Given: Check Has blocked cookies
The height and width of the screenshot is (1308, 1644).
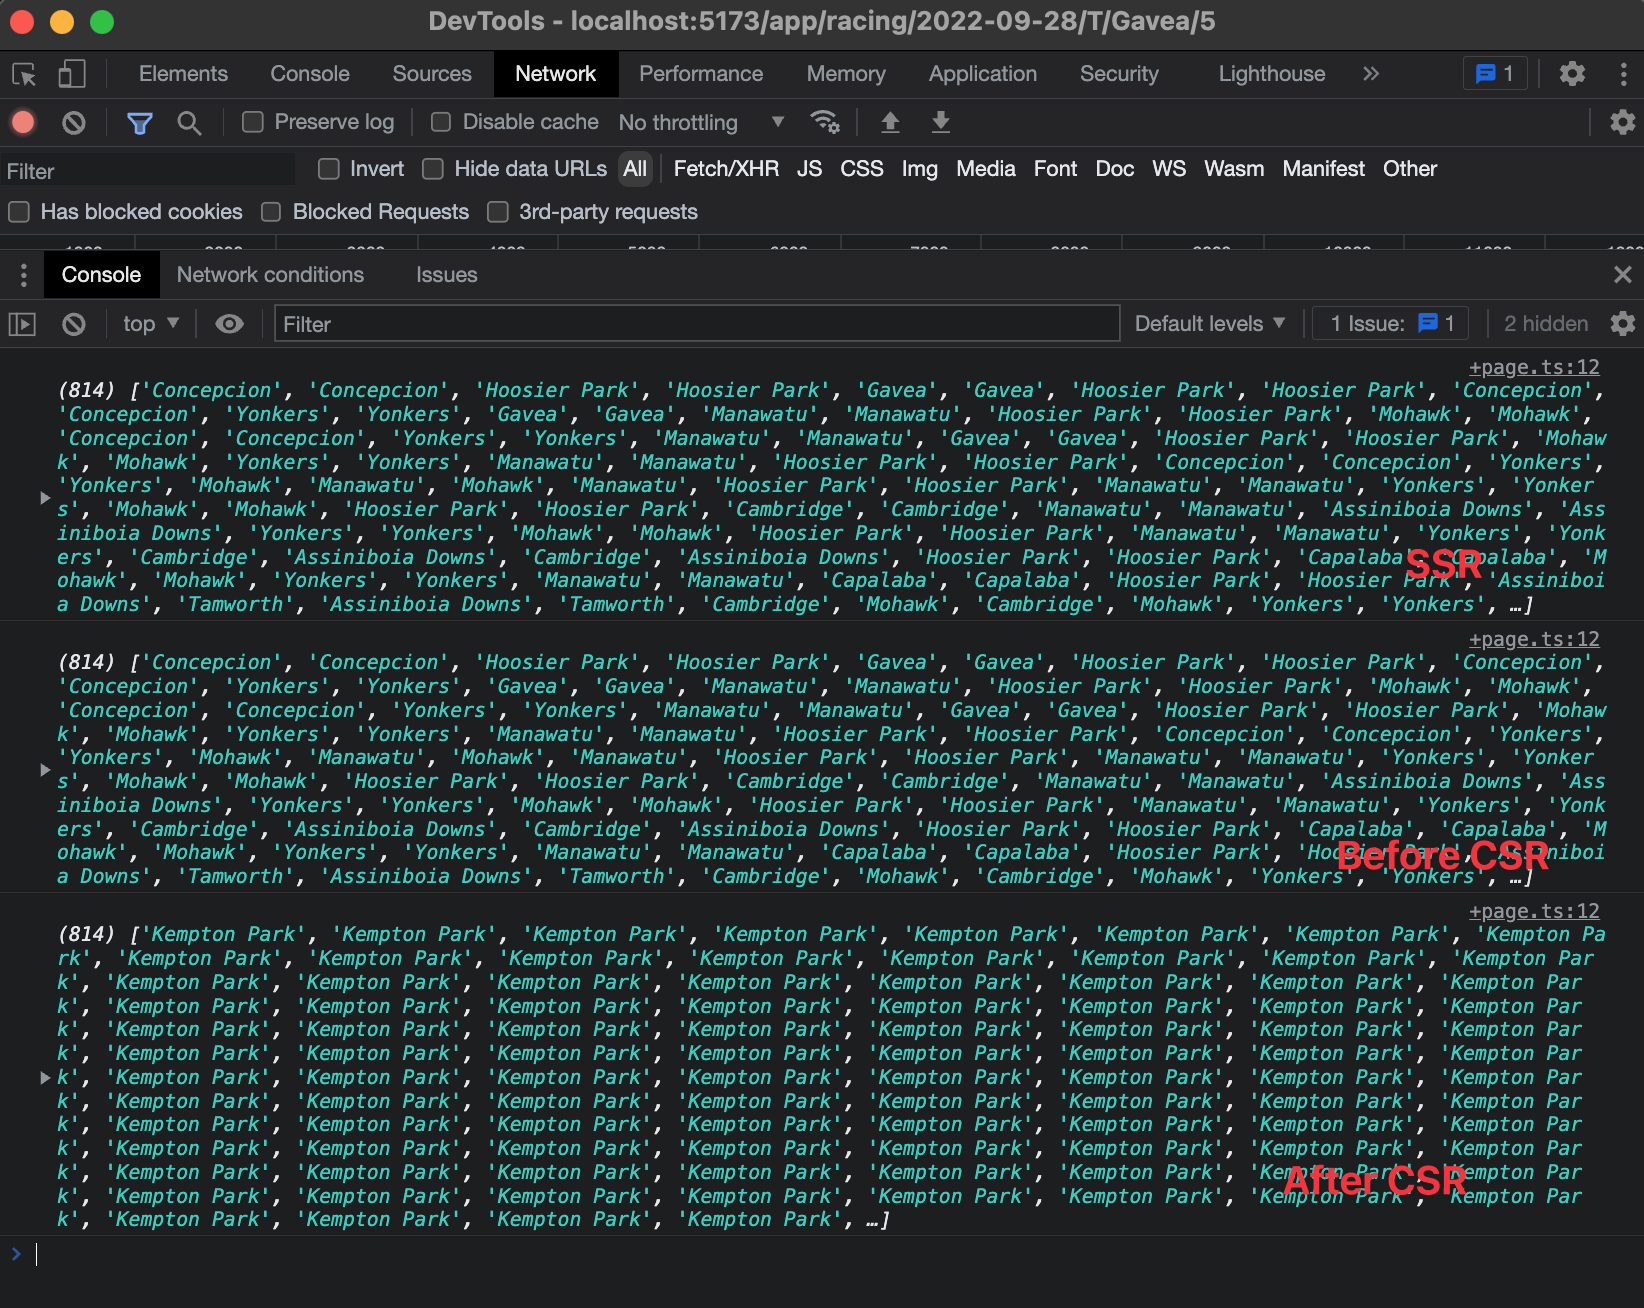Looking at the screenshot, I should tap(19, 212).
